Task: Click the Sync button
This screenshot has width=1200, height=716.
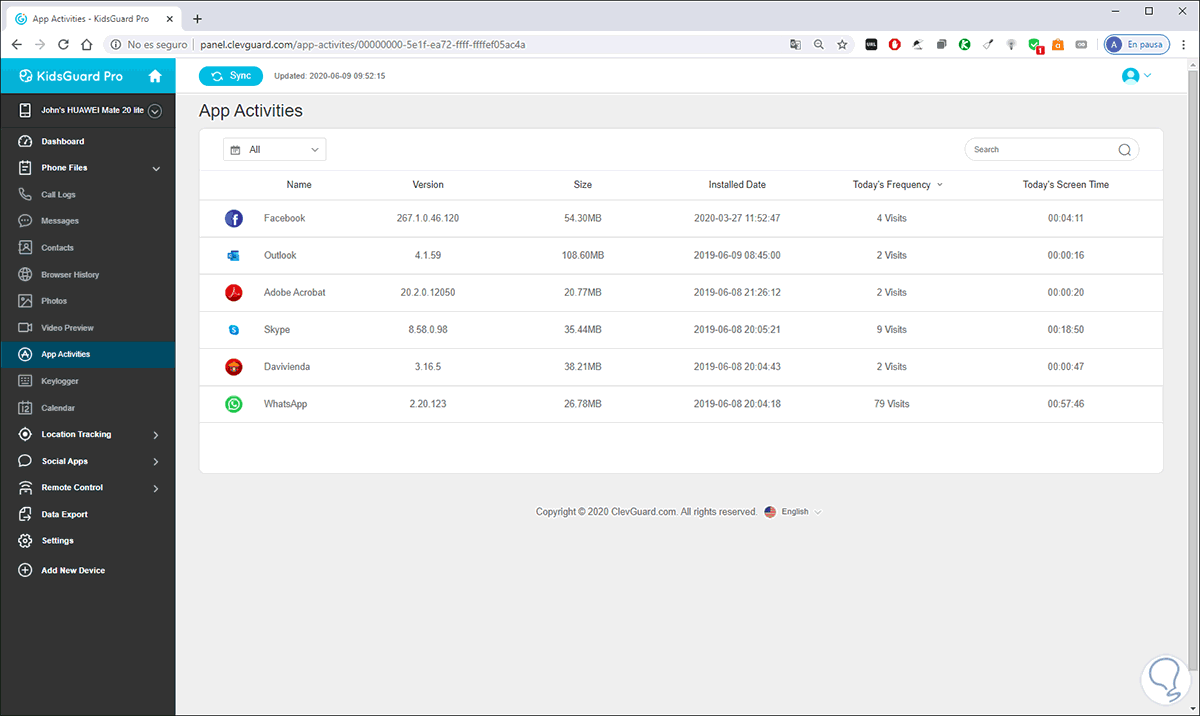Action: pos(231,76)
